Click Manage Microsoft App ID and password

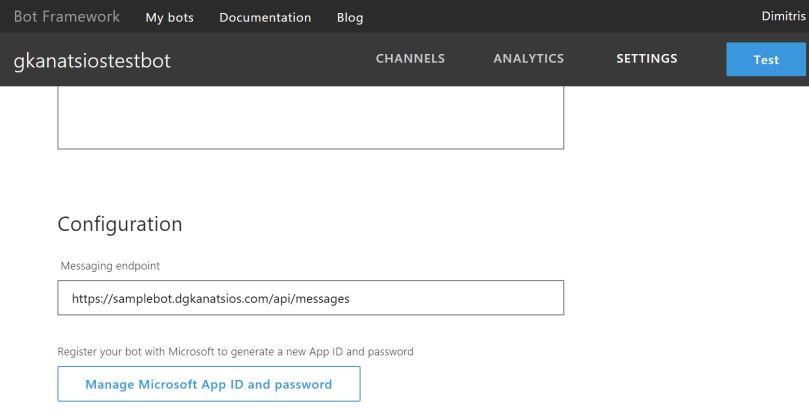(x=208, y=384)
